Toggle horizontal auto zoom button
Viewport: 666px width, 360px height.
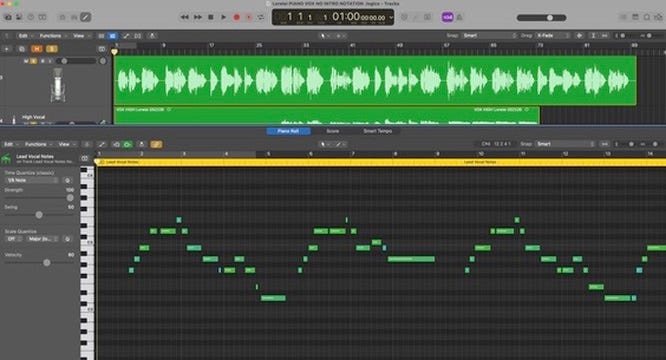tap(605, 36)
